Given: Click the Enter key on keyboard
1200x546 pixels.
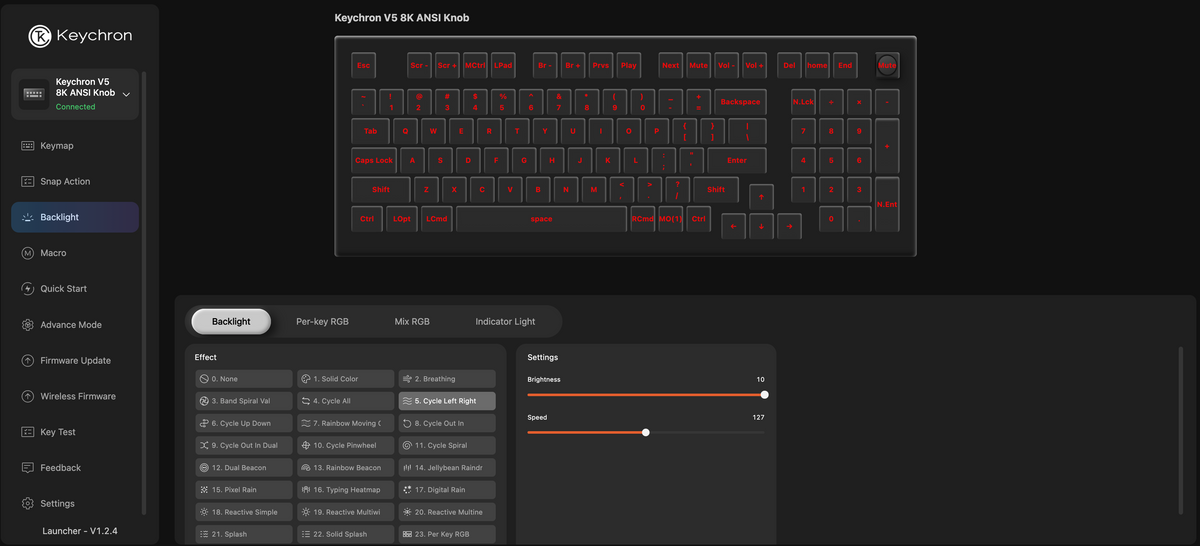Looking at the screenshot, I should click(x=736, y=160).
